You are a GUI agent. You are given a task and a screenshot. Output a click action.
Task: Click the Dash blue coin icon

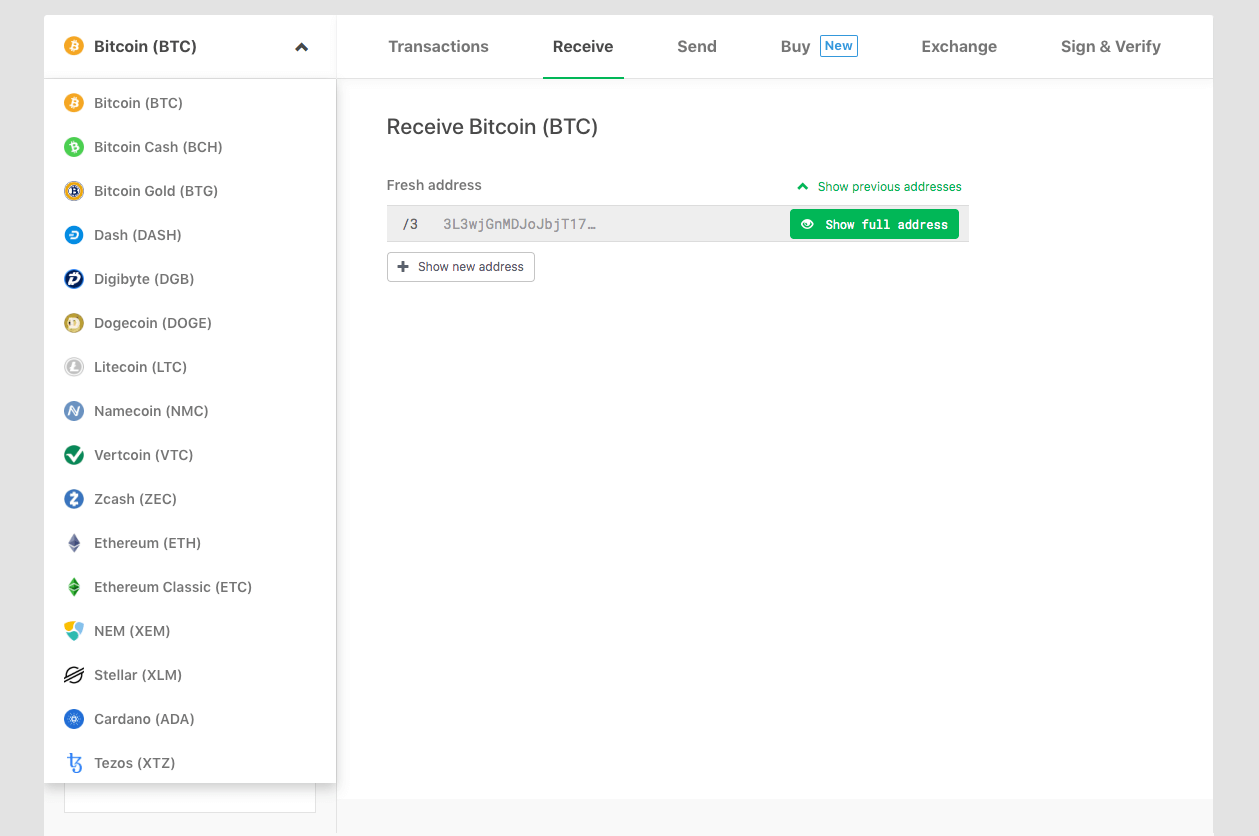tap(74, 235)
